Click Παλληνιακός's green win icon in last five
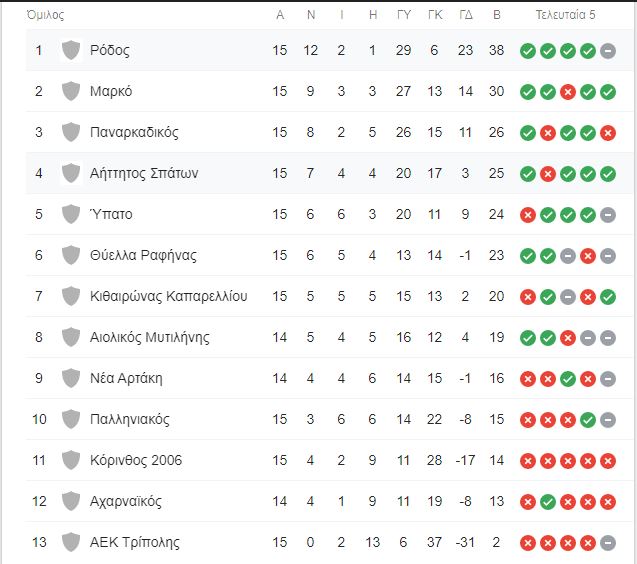Image resolution: width=637 pixels, height=564 pixels. click(588, 420)
